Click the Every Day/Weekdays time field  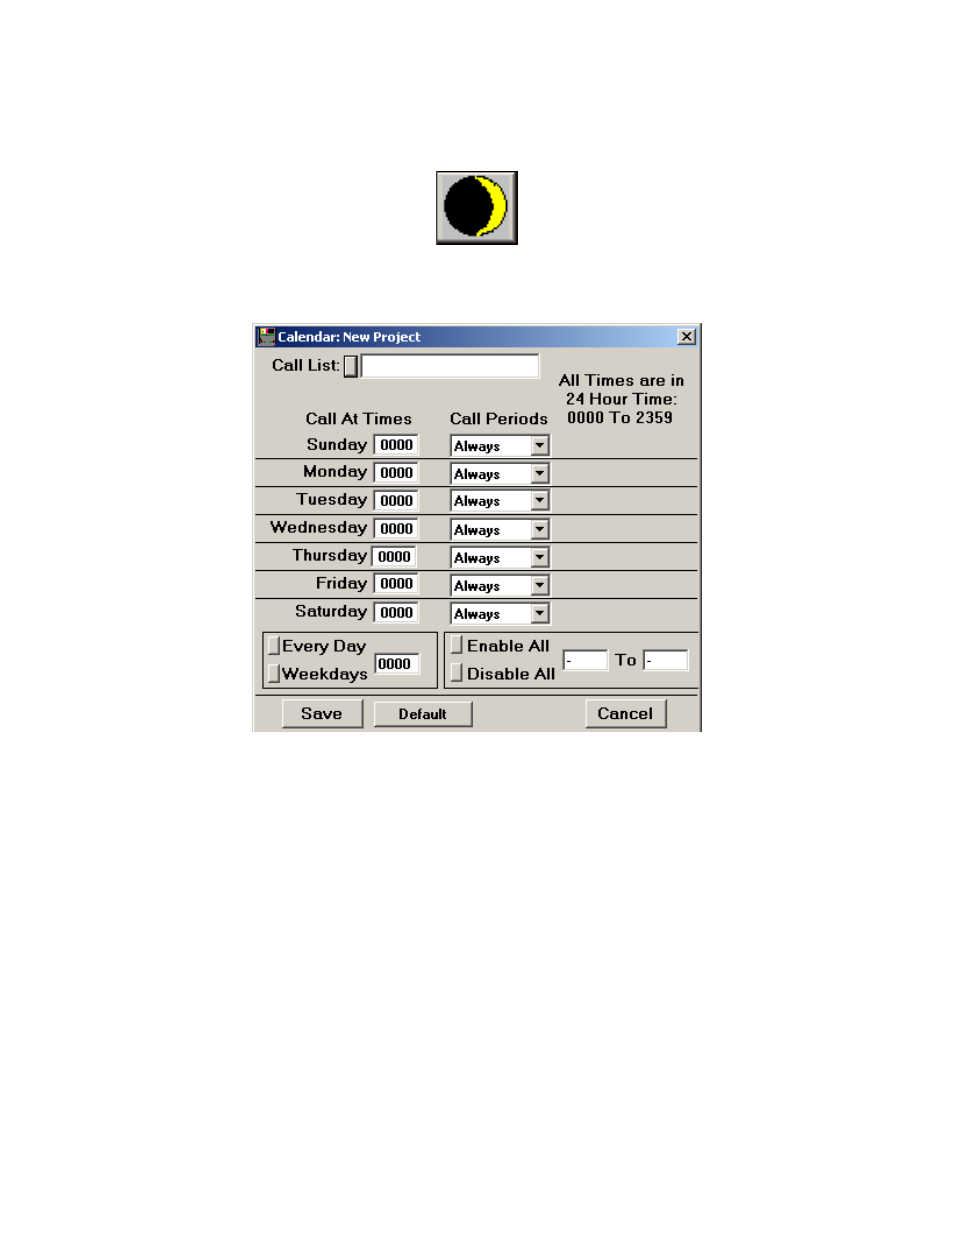pyautogui.click(x=396, y=664)
